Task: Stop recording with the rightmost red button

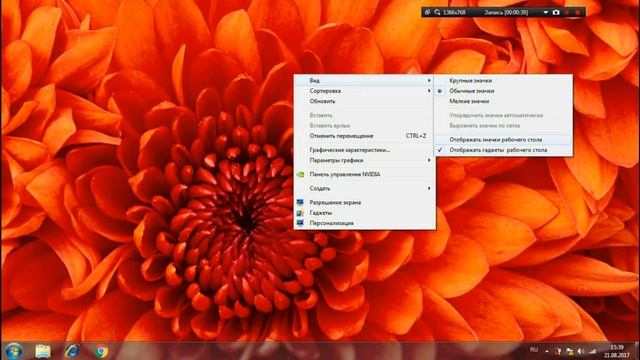Action: tap(578, 13)
